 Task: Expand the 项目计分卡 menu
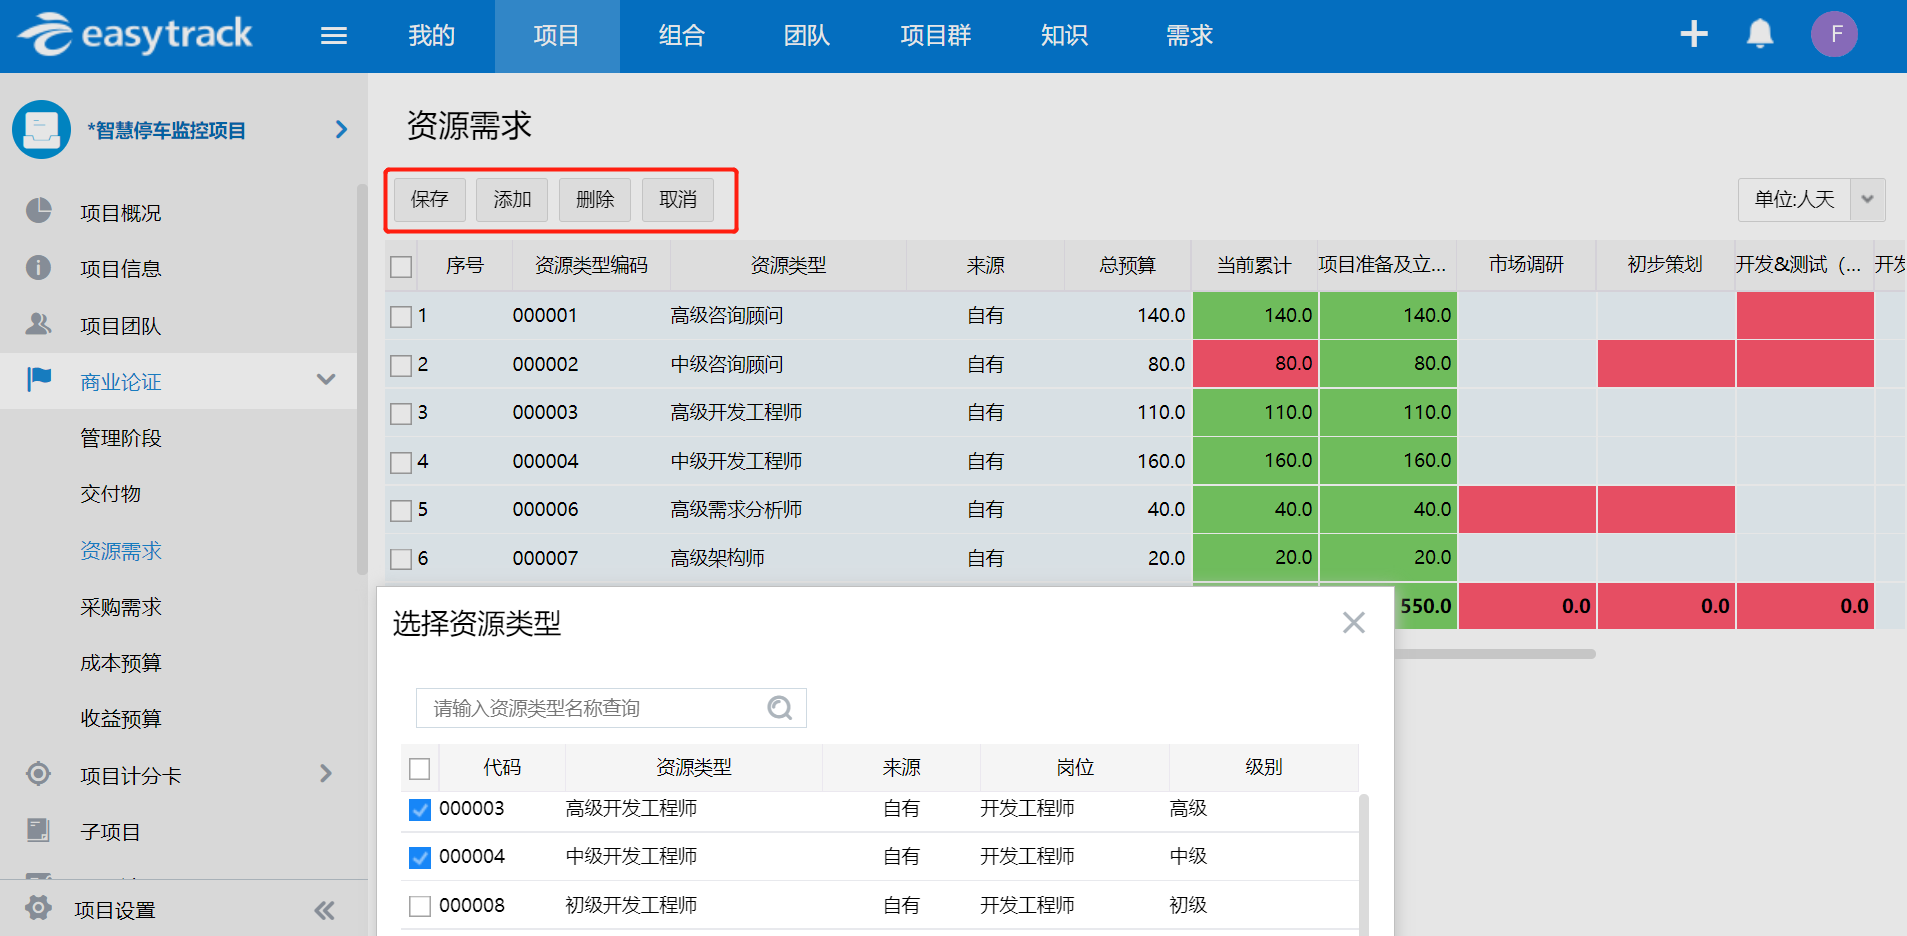[325, 774]
